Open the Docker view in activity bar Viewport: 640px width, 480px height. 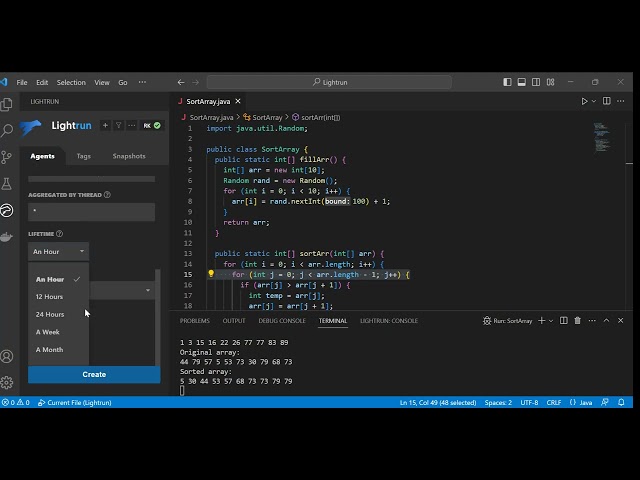point(7,237)
